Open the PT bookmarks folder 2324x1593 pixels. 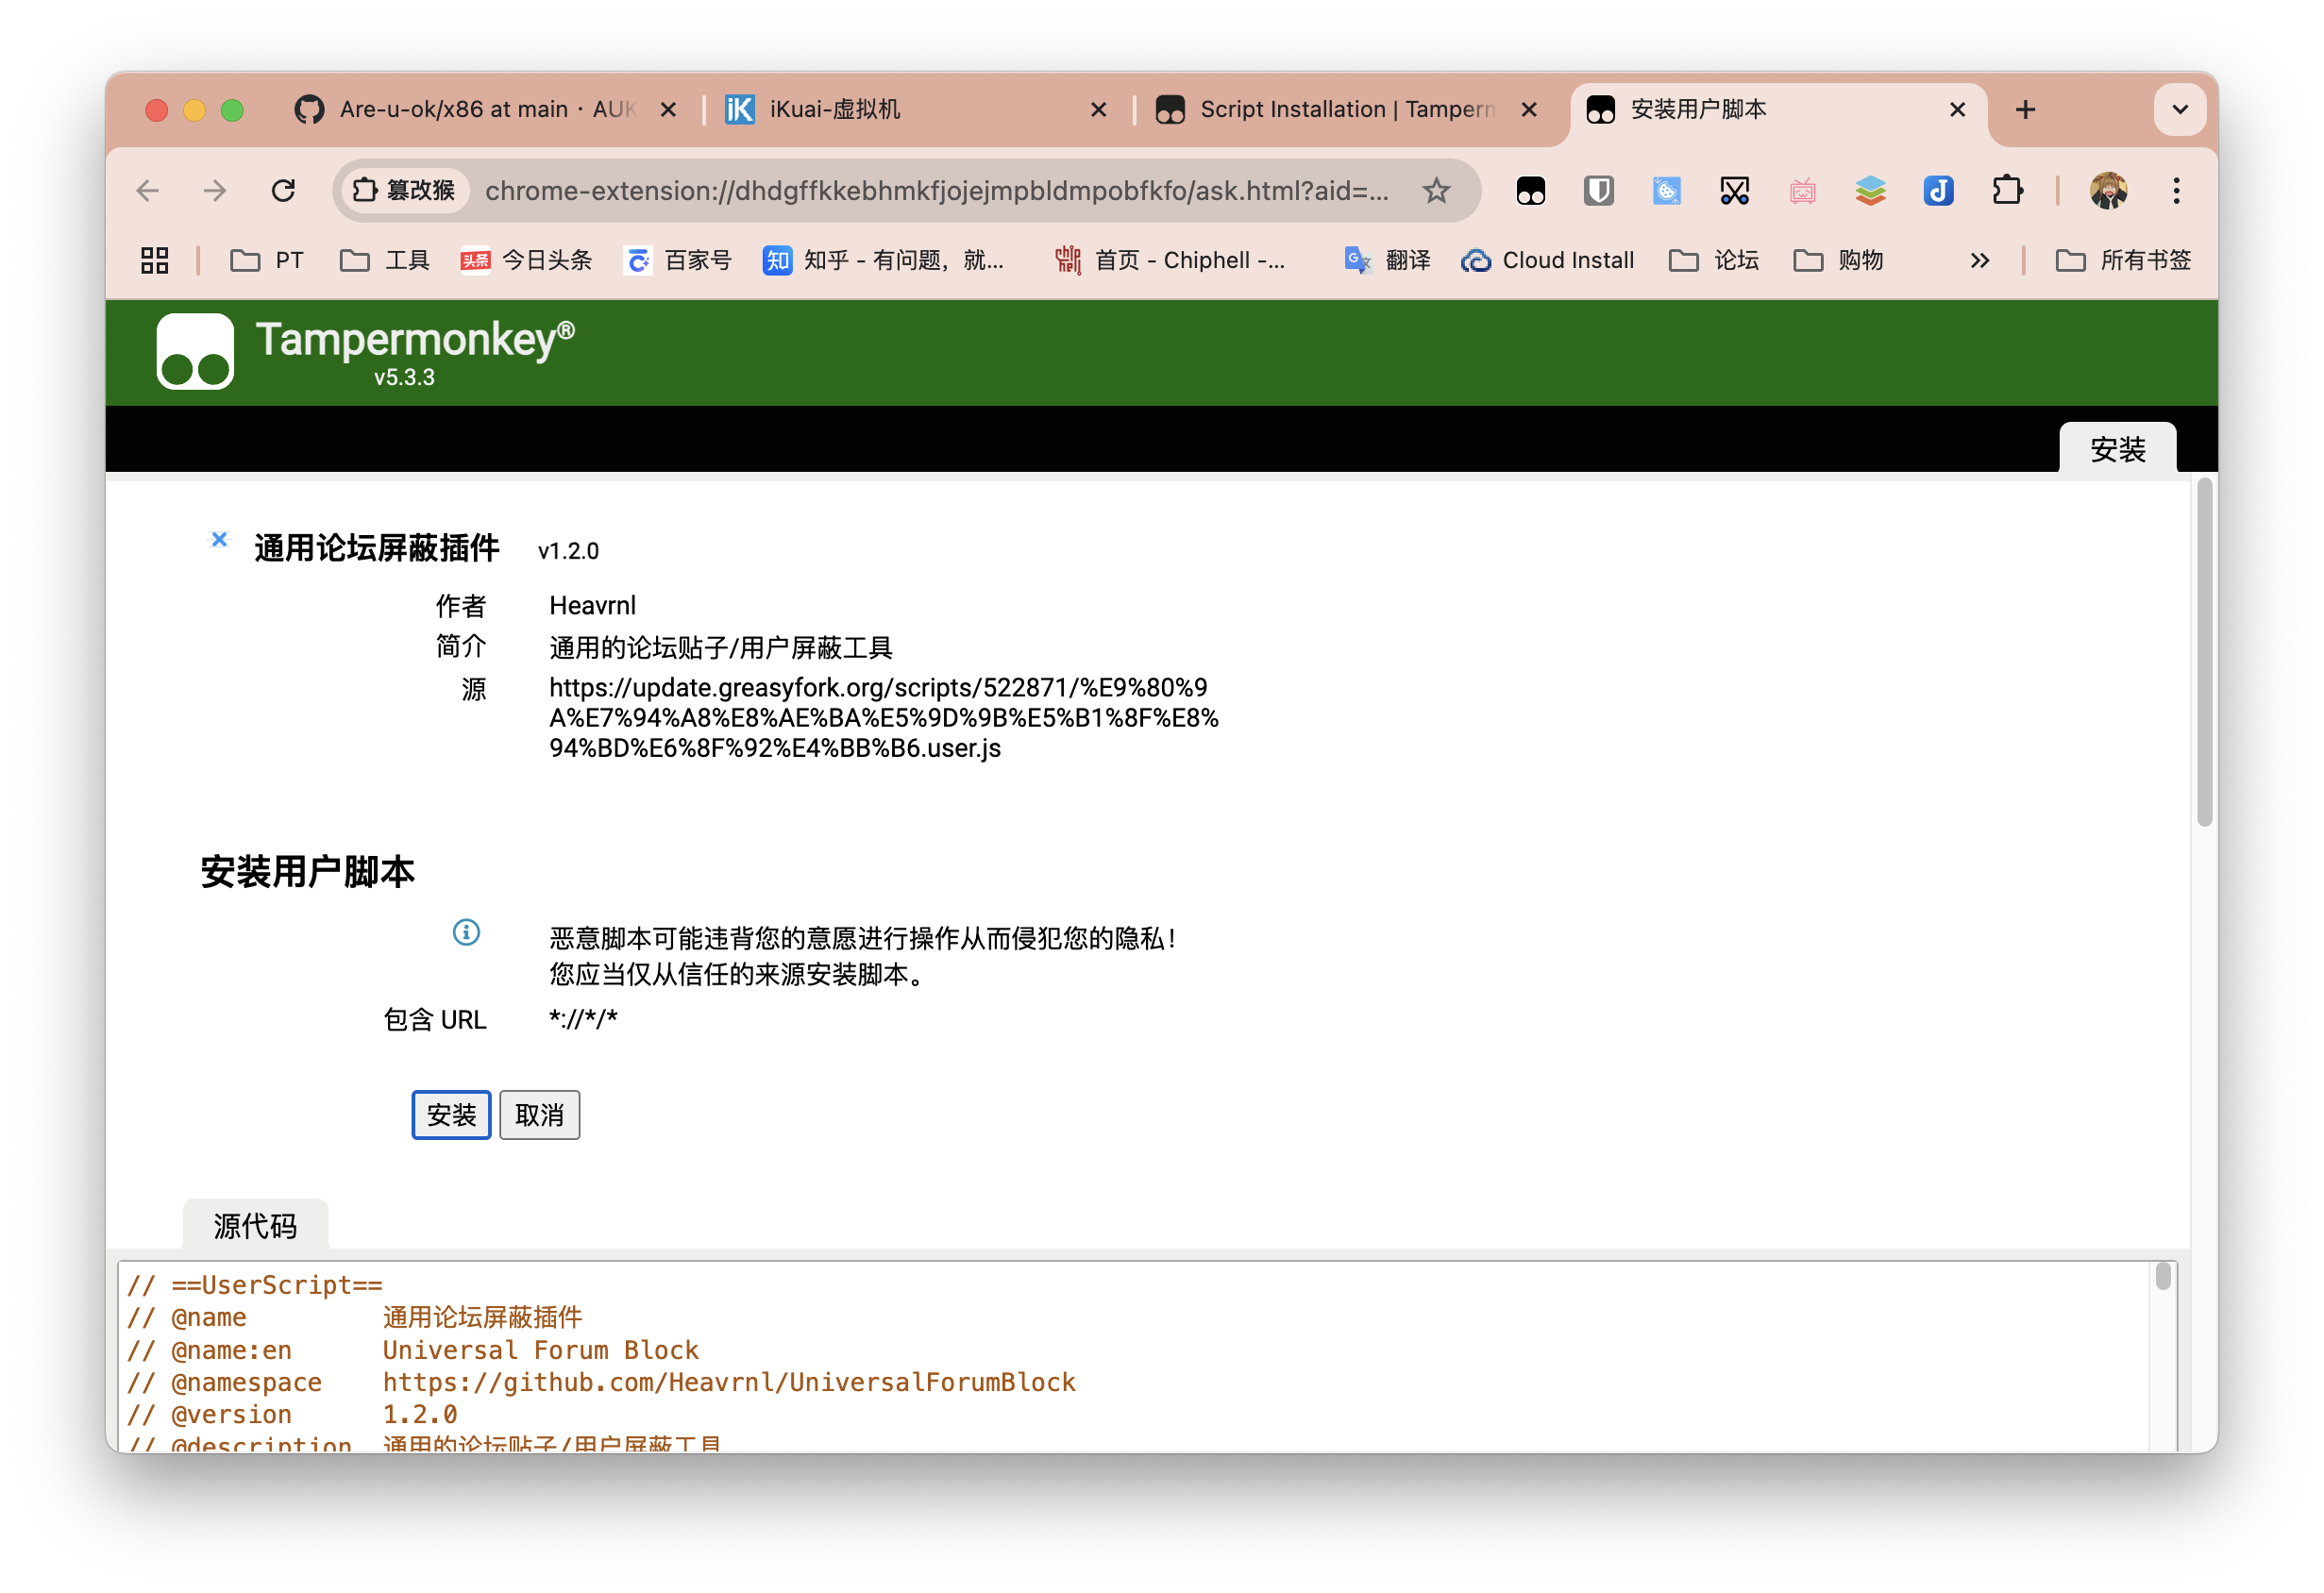[266, 260]
